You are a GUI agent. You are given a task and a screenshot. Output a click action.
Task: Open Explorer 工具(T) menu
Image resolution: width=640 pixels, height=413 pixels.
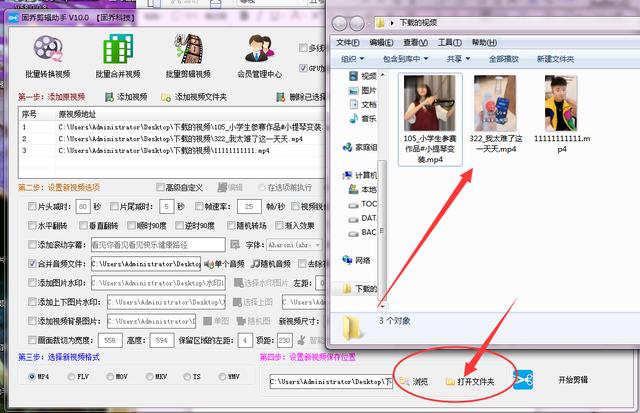(450, 42)
